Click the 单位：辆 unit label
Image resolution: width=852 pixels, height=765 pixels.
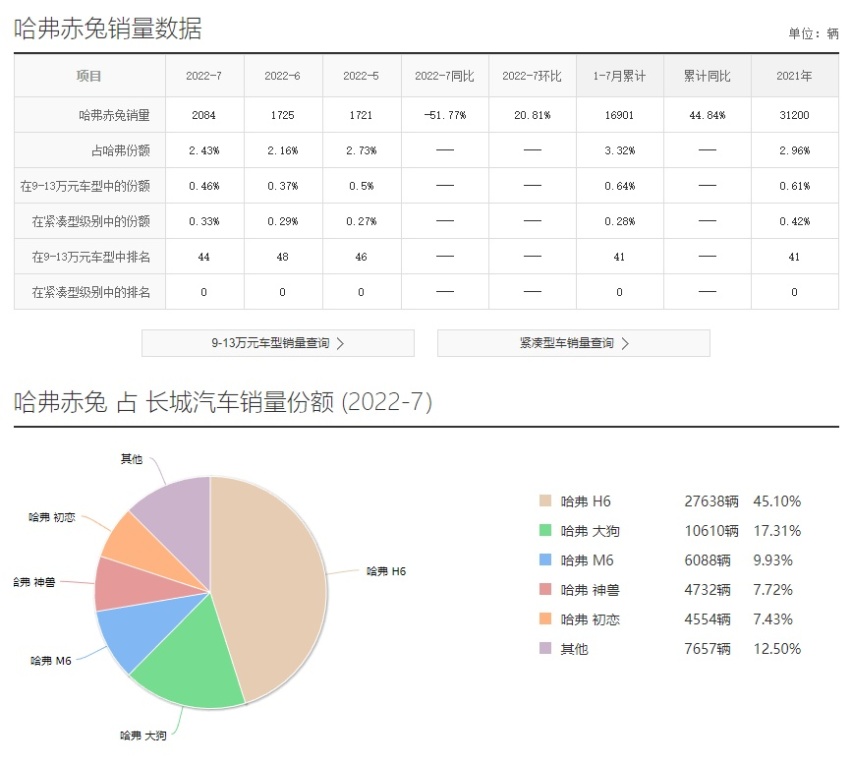coord(813,34)
